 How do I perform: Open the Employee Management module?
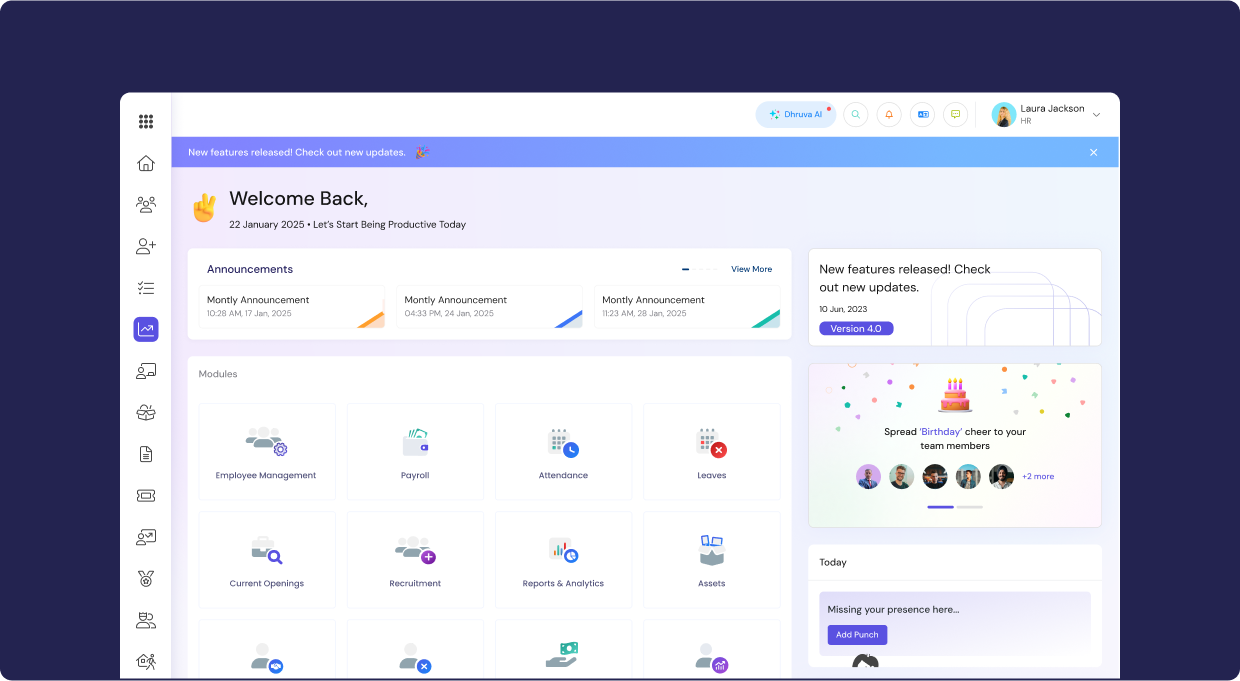pyautogui.click(x=266, y=452)
